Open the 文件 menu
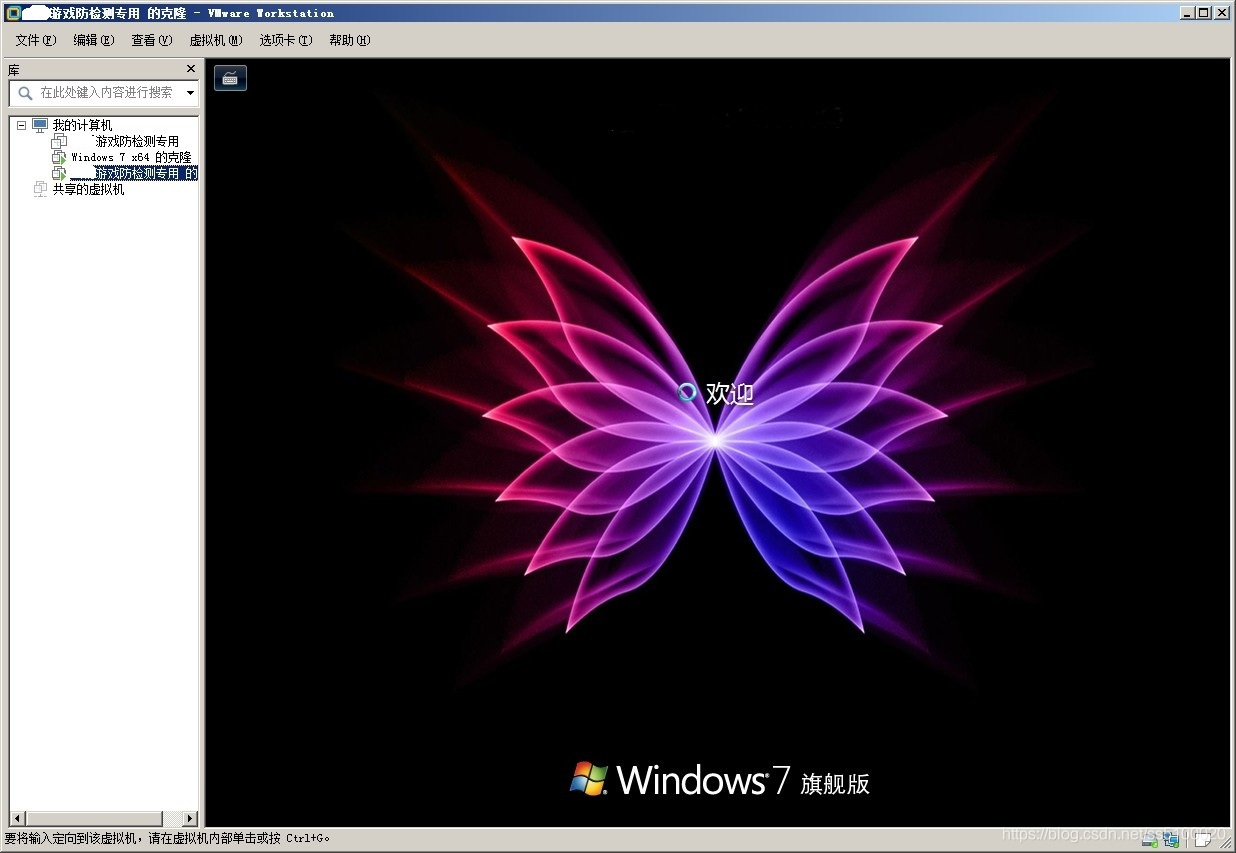The height and width of the screenshot is (853, 1236). pyautogui.click(x=36, y=40)
